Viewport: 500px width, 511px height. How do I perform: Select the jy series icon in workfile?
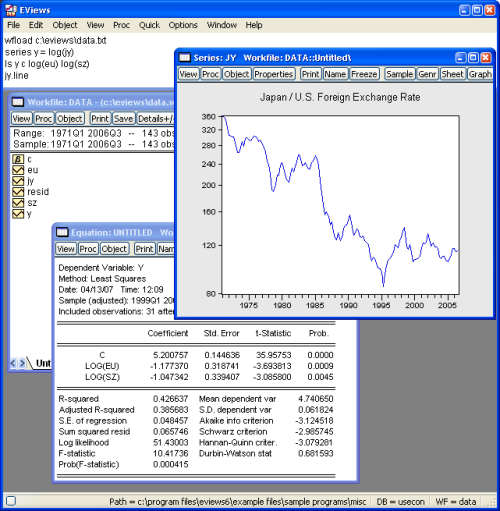click(18, 181)
